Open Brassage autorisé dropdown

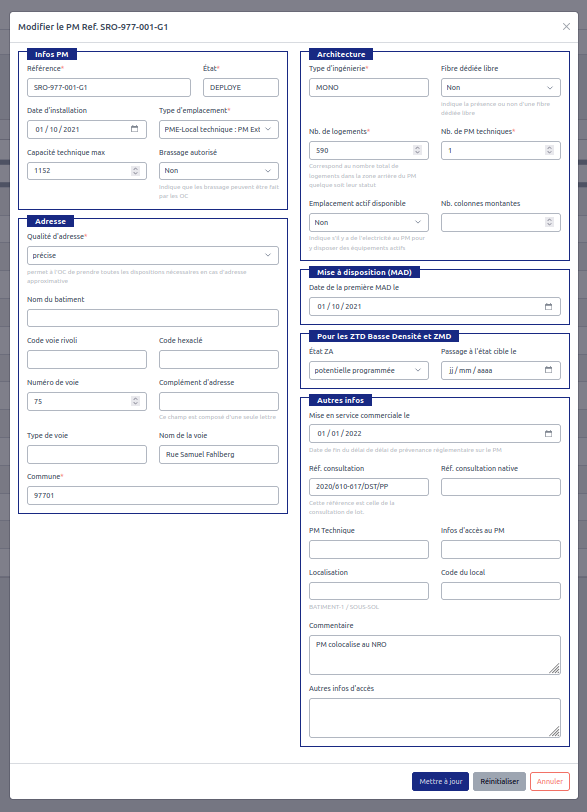pos(218,171)
